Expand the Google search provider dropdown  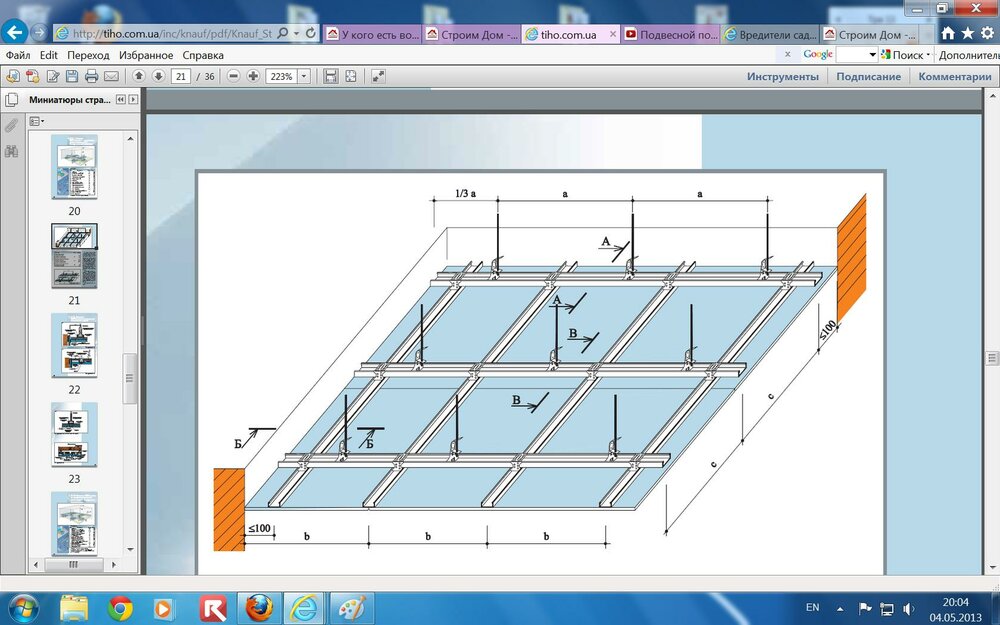click(x=872, y=55)
